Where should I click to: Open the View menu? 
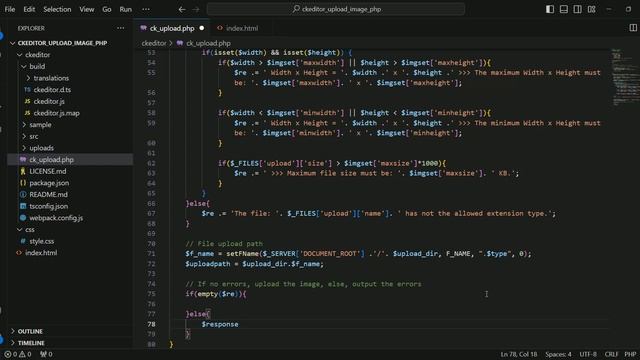point(87,9)
